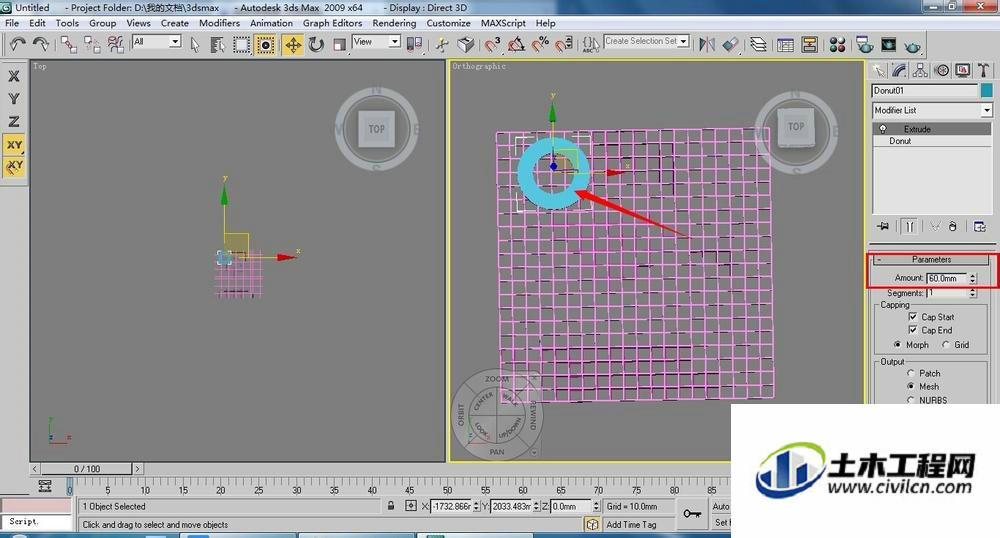The height and width of the screenshot is (538, 1000).
Task: Click the Rectangular Selection Region icon
Action: (x=241, y=44)
